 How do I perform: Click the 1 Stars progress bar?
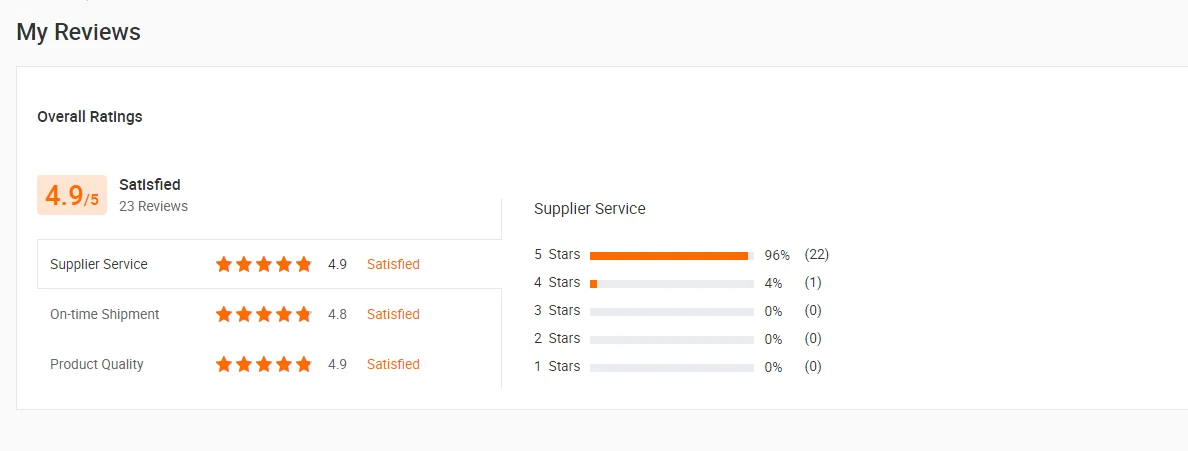point(671,368)
